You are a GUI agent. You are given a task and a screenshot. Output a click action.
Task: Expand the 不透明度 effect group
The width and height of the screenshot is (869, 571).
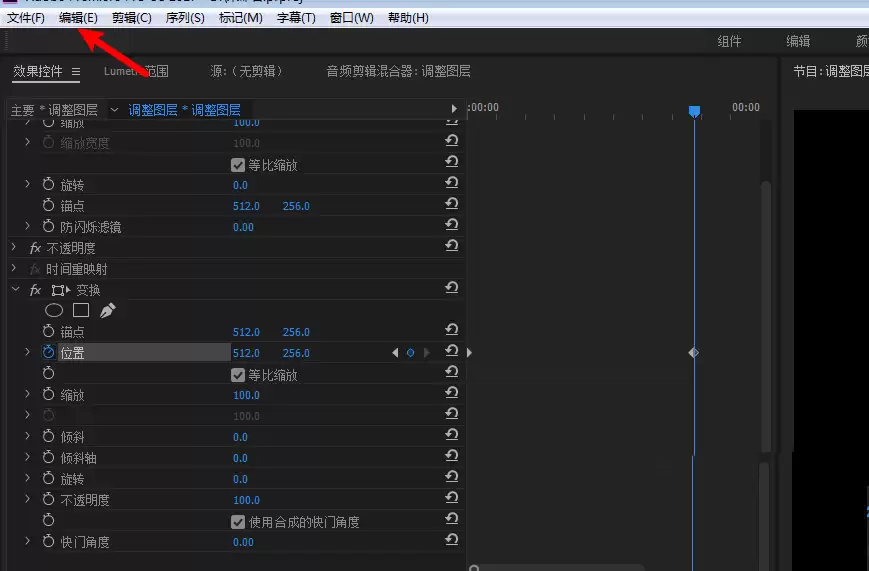14,247
